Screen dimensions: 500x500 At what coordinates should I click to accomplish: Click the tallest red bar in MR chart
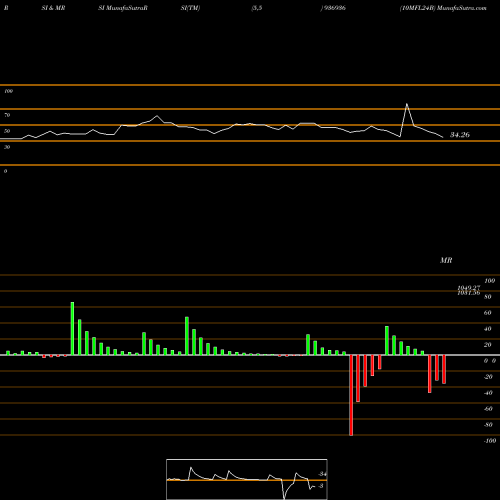[351, 395]
